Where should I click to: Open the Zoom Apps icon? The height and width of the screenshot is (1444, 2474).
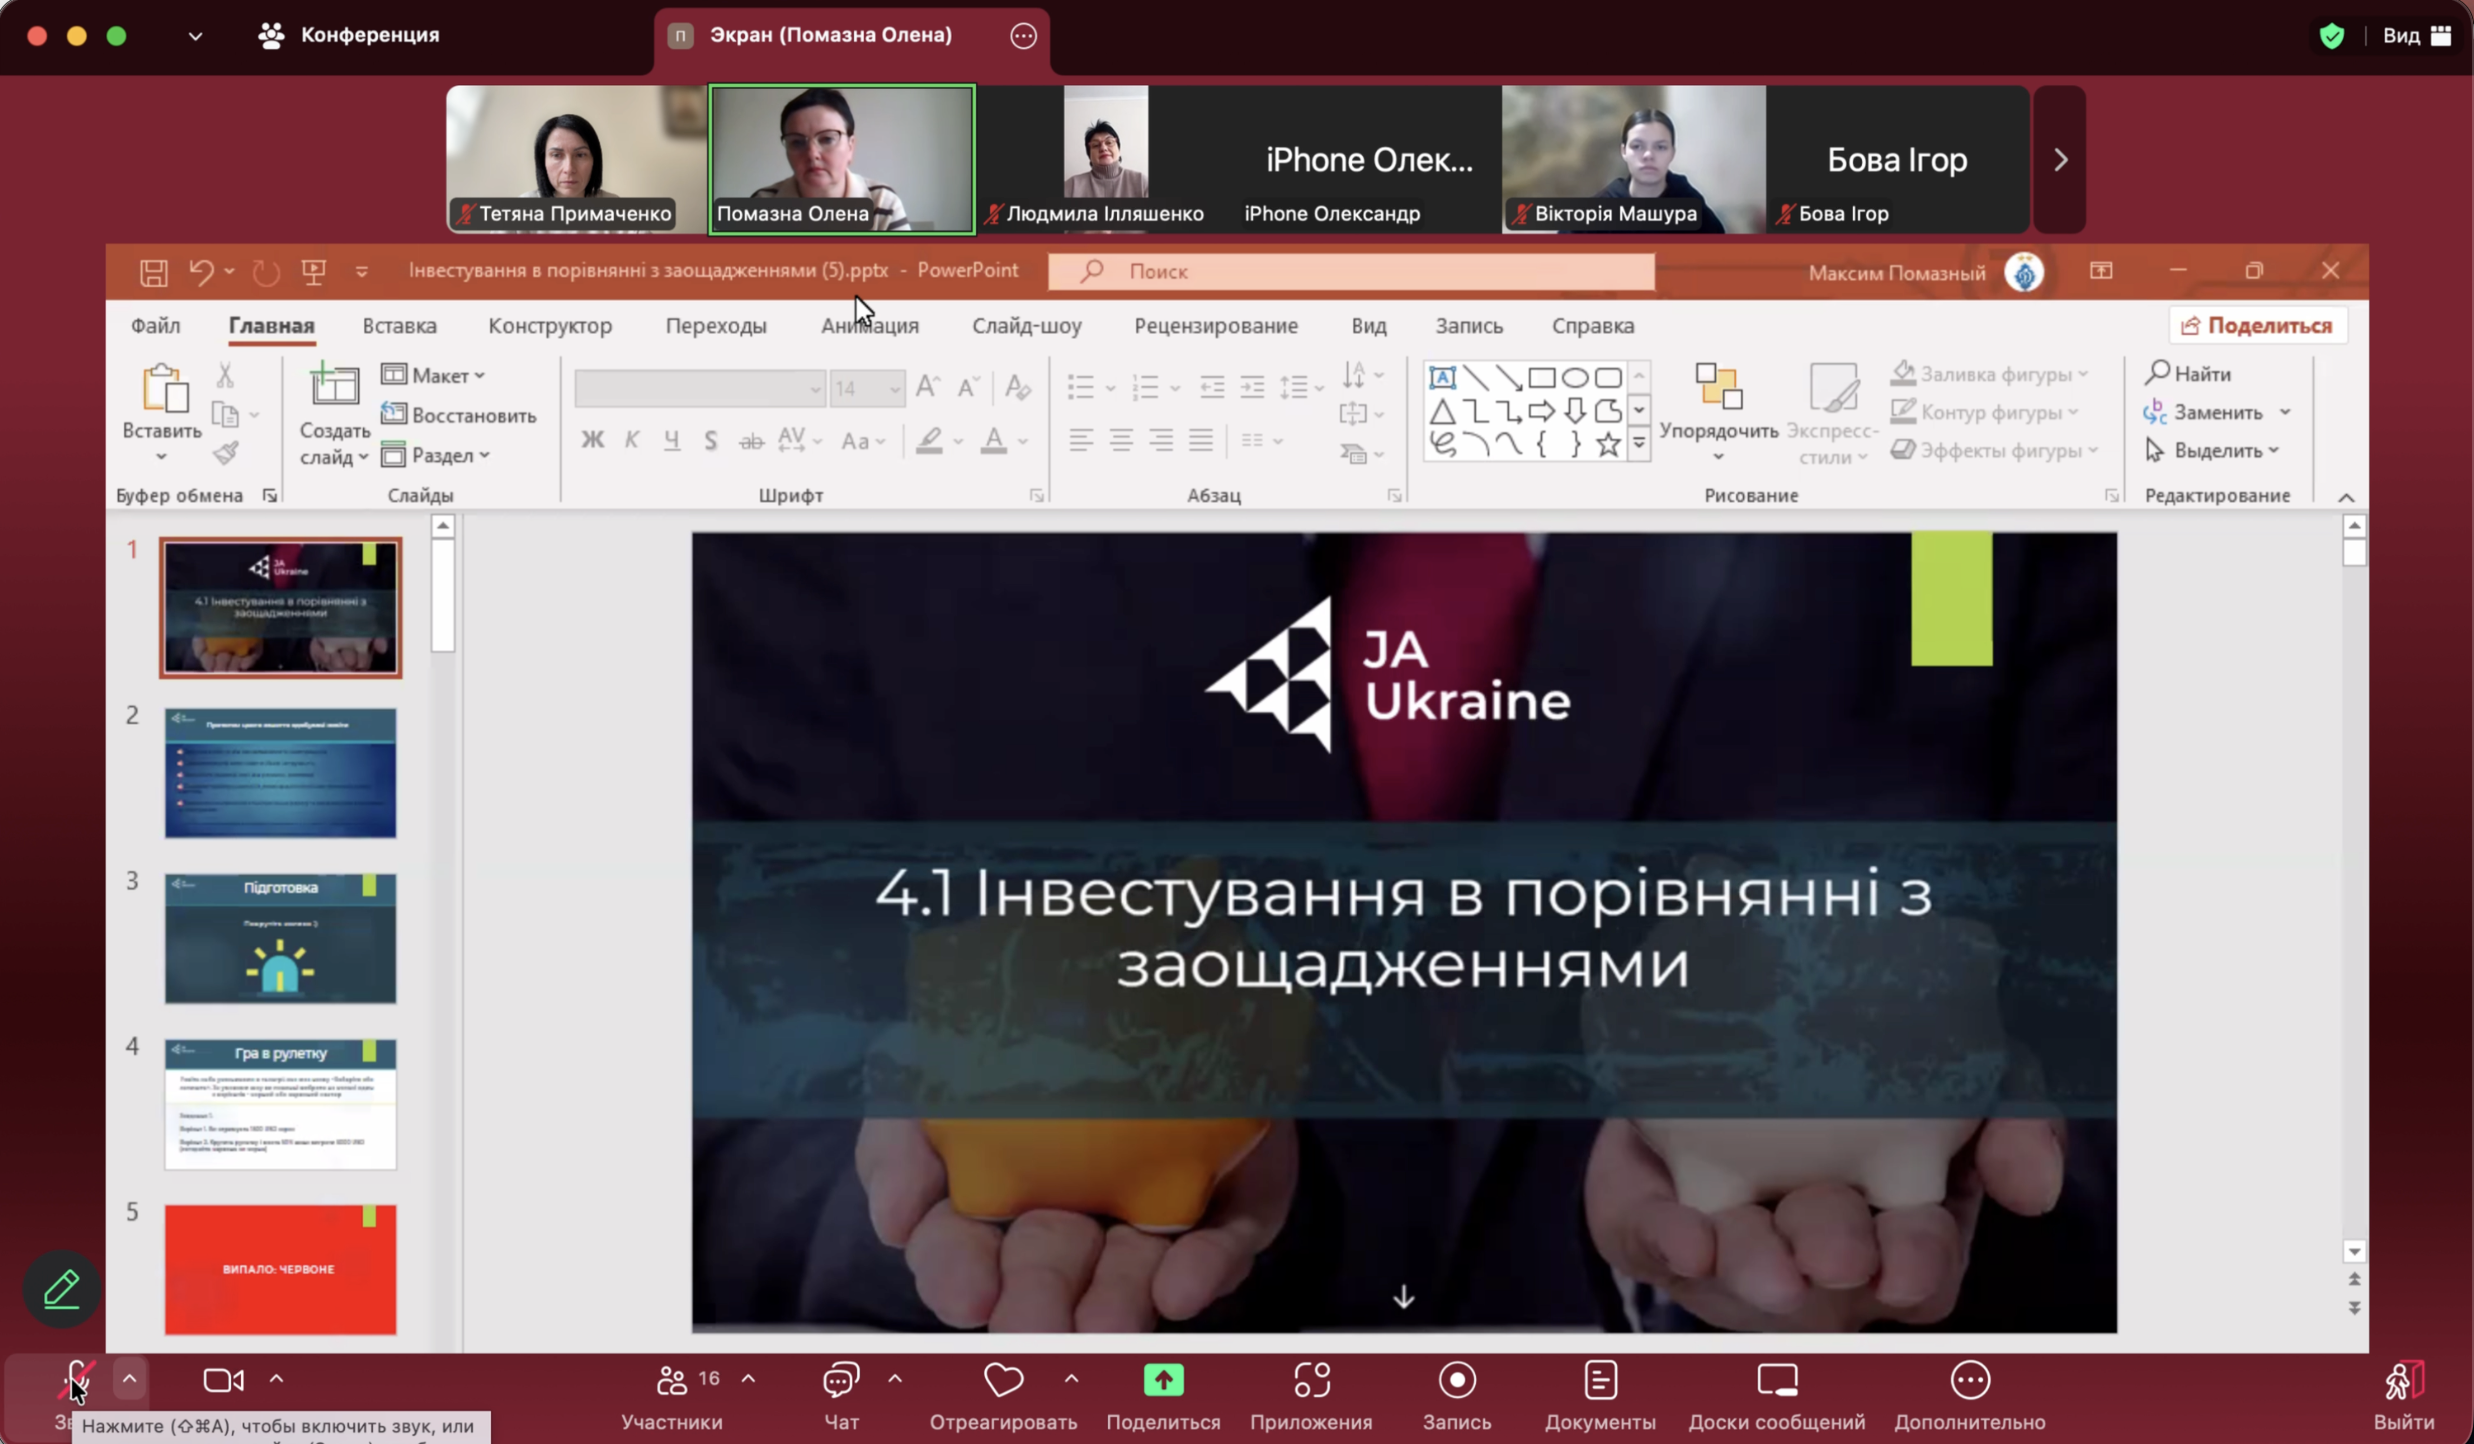click(x=1311, y=1381)
